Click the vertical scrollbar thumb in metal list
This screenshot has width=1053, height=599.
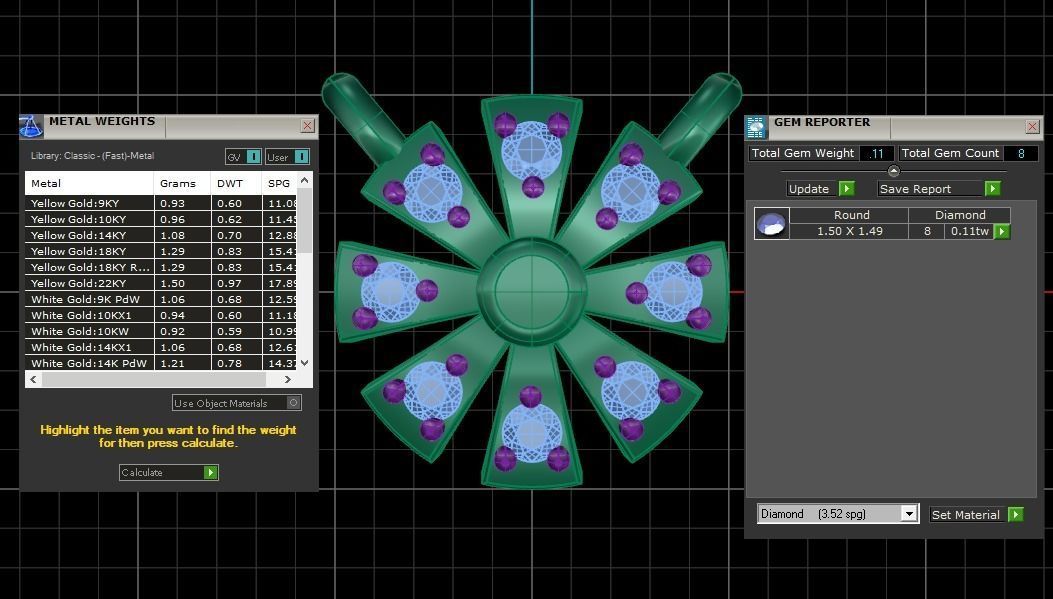pos(304,220)
